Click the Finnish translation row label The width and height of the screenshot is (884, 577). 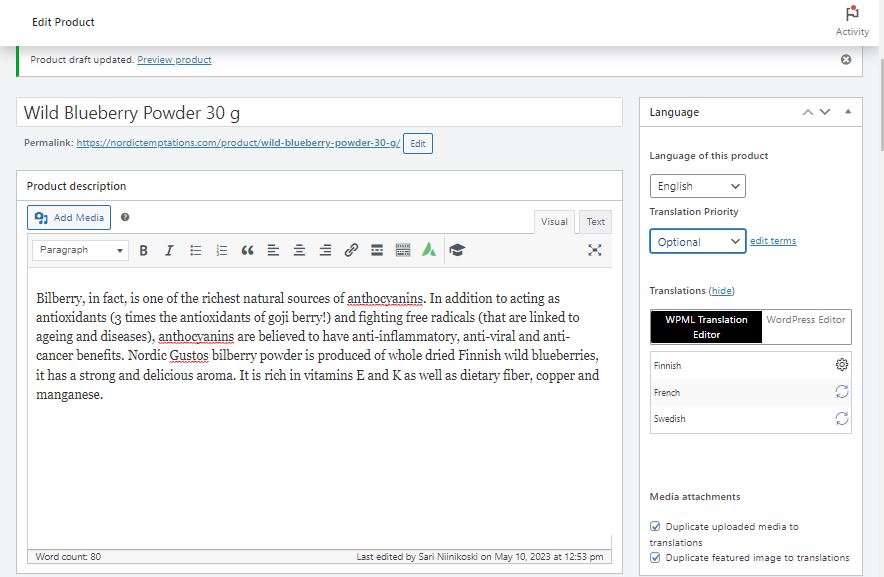coord(668,365)
